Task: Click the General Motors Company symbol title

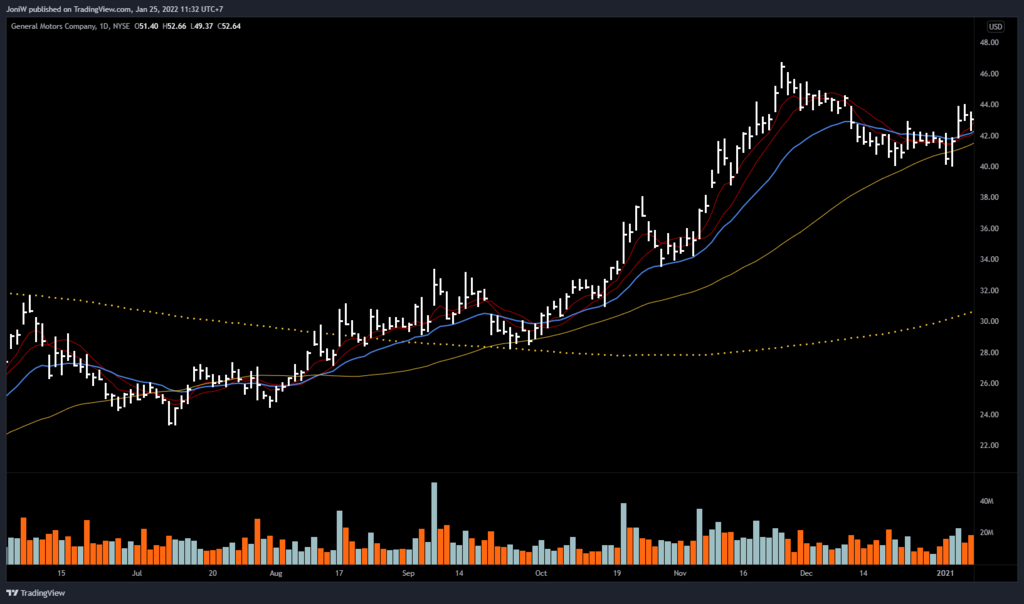Action: coord(55,26)
